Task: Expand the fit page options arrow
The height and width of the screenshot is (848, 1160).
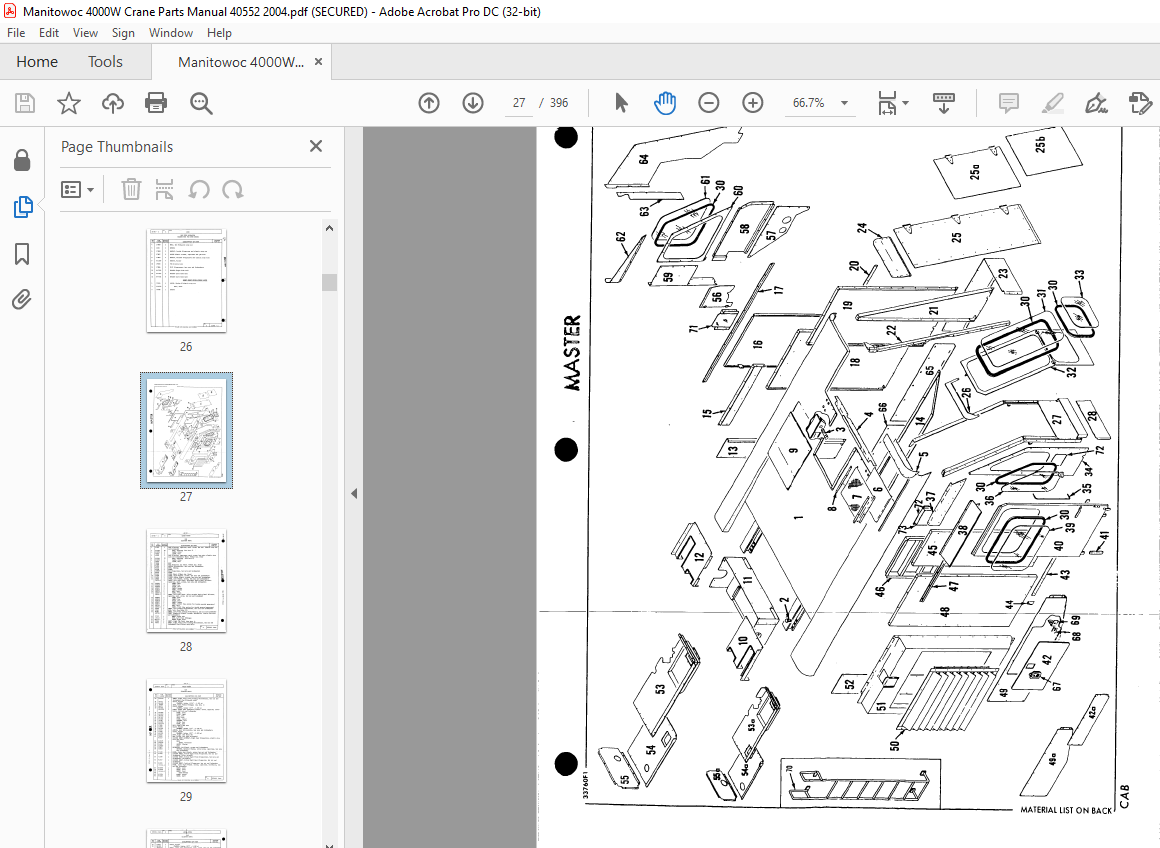Action: [x=906, y=103]
